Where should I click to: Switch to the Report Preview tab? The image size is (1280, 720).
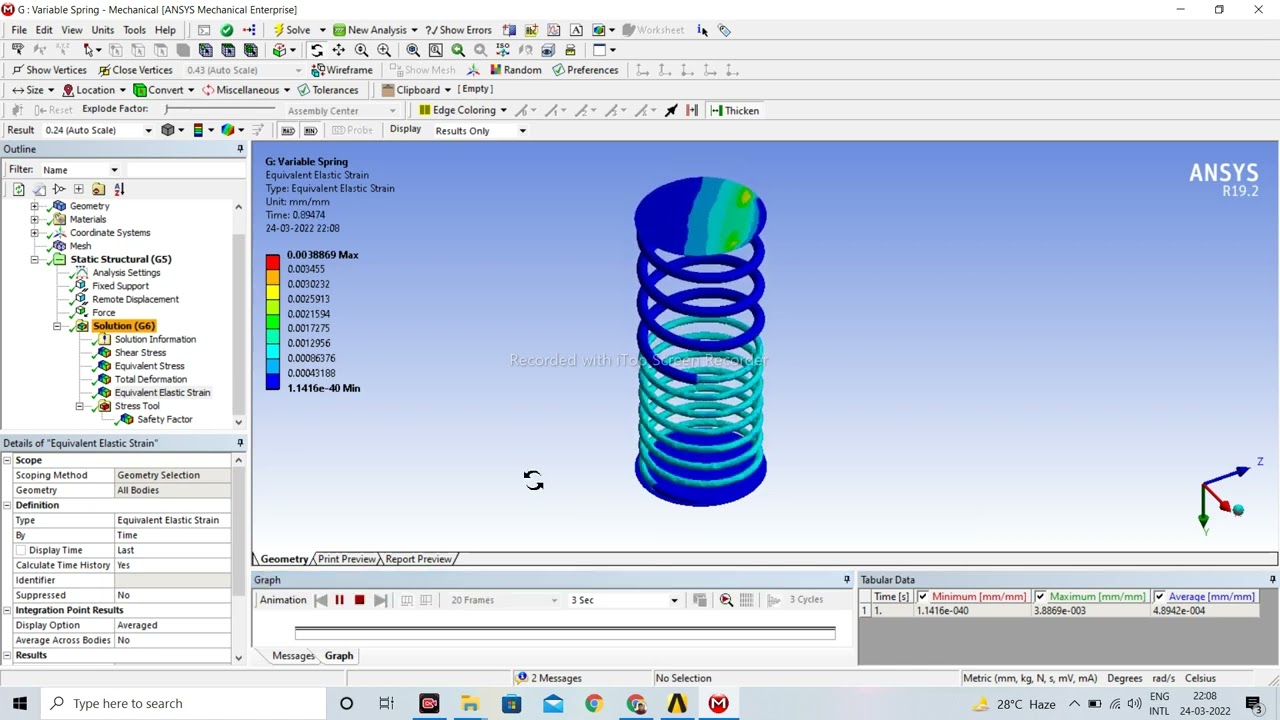418,559
